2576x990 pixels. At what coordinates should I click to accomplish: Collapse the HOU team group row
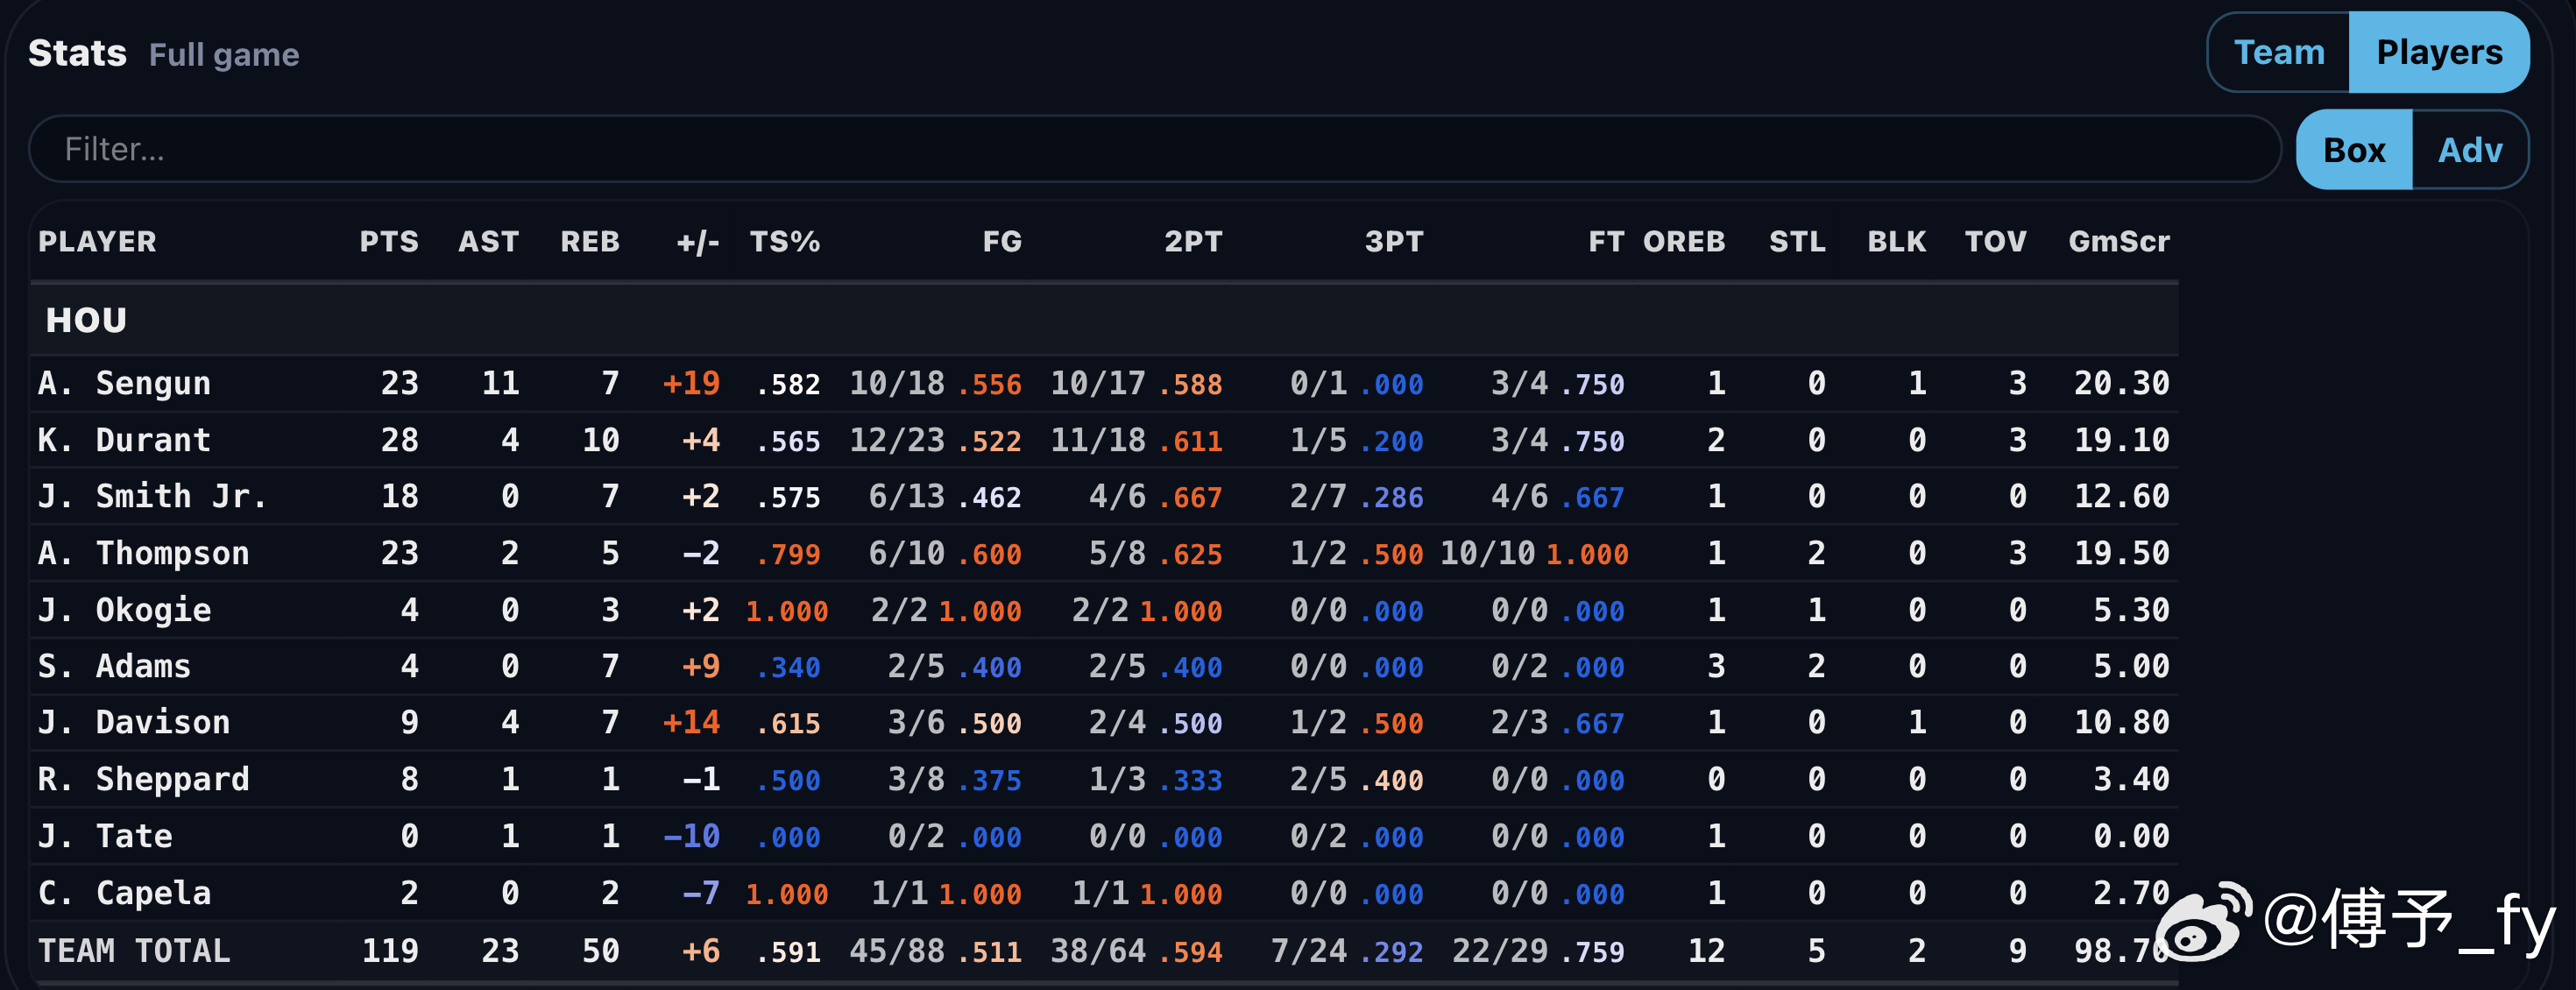tap(86, 320)
